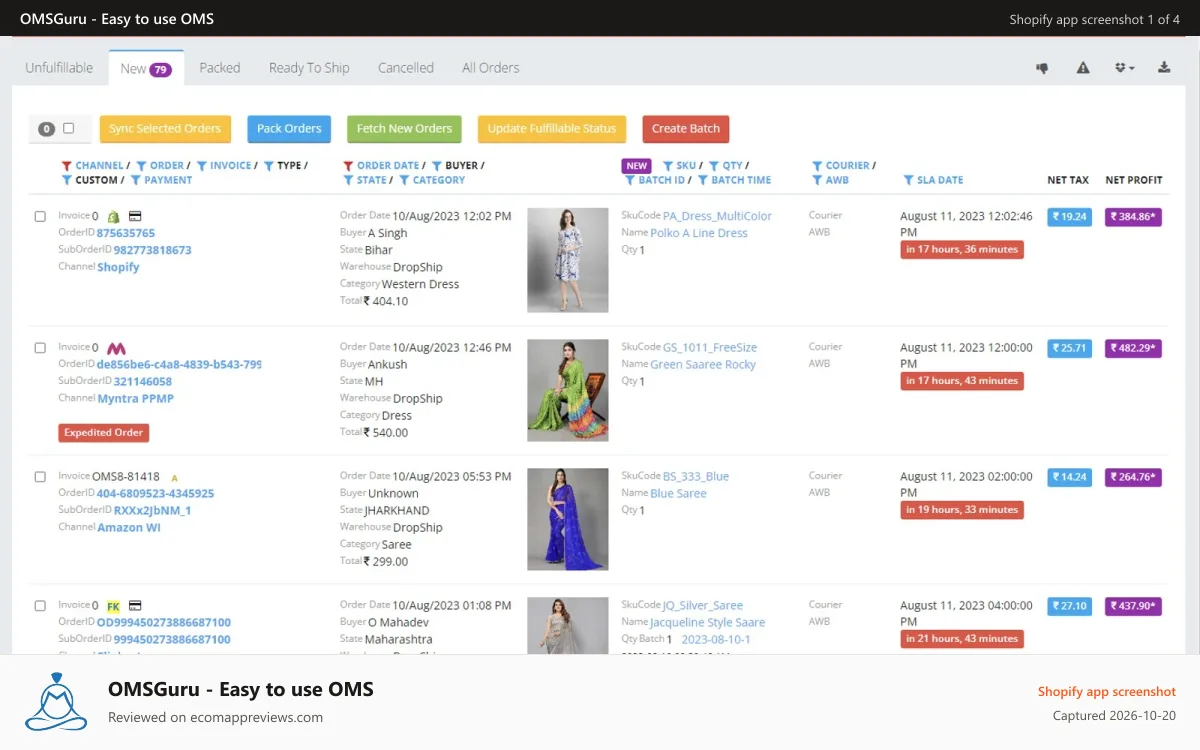
Task: Click net tax badge ₹ 25.71
Action: pyautogui.click(x=1070, y=349)
